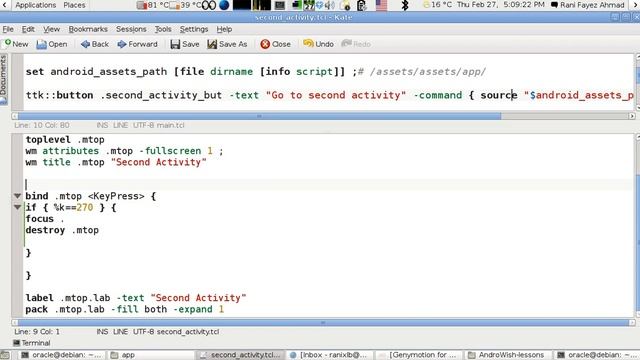Click left arrow of upper horizontal scrollbar
Viewport: 640px width, 360px height.
pos(15,116)
